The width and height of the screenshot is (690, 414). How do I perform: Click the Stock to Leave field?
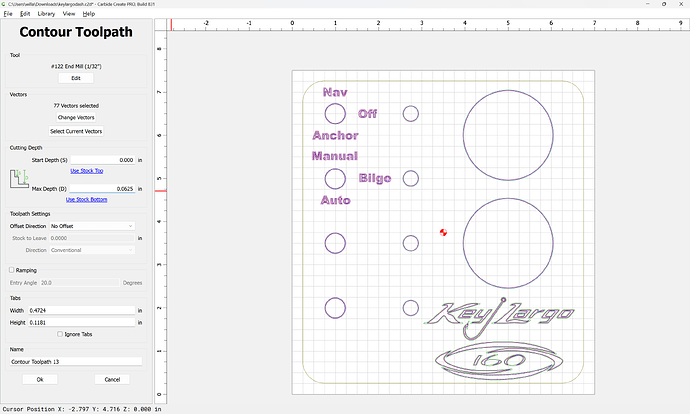click(92, 238)
